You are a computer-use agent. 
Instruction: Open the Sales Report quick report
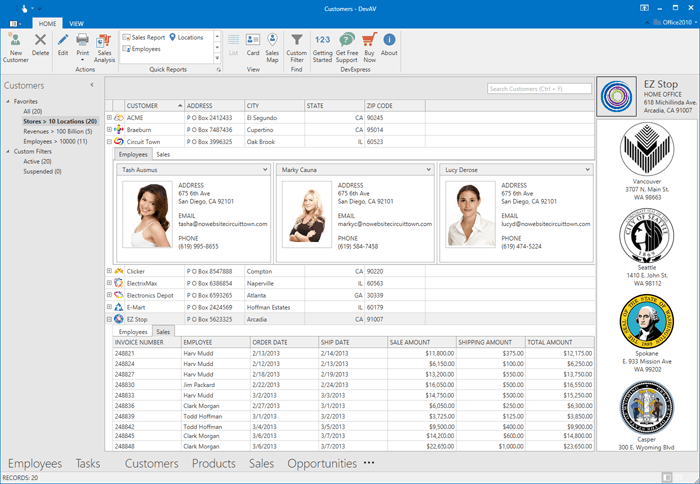[143, 37]
